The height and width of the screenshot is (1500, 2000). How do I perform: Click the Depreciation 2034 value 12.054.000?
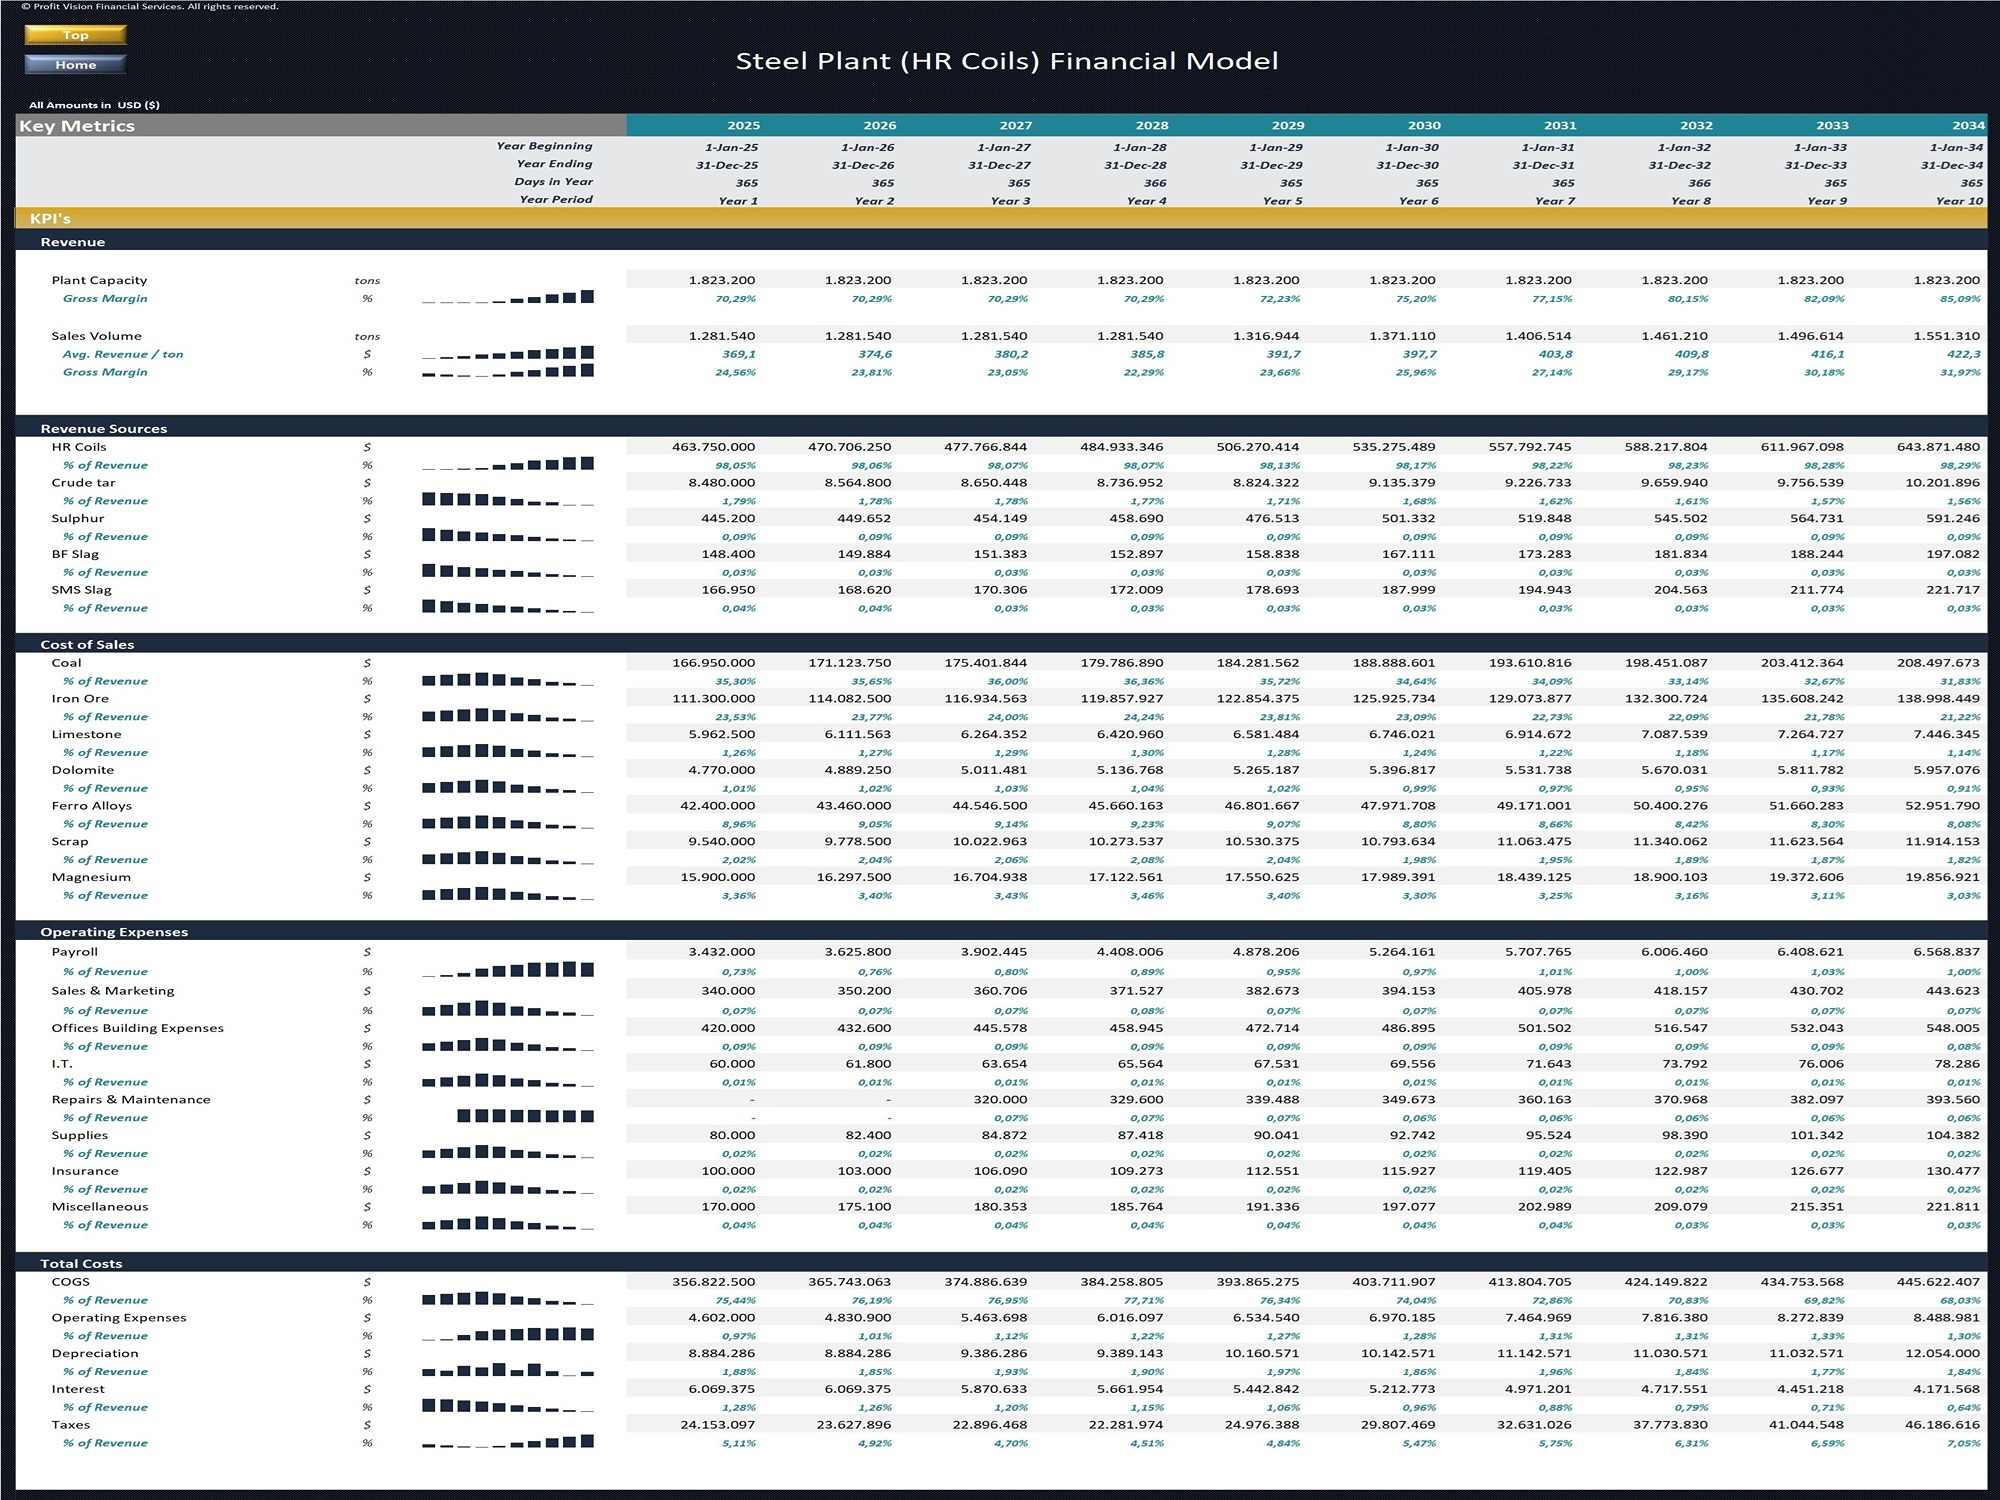point(1942,1353)
